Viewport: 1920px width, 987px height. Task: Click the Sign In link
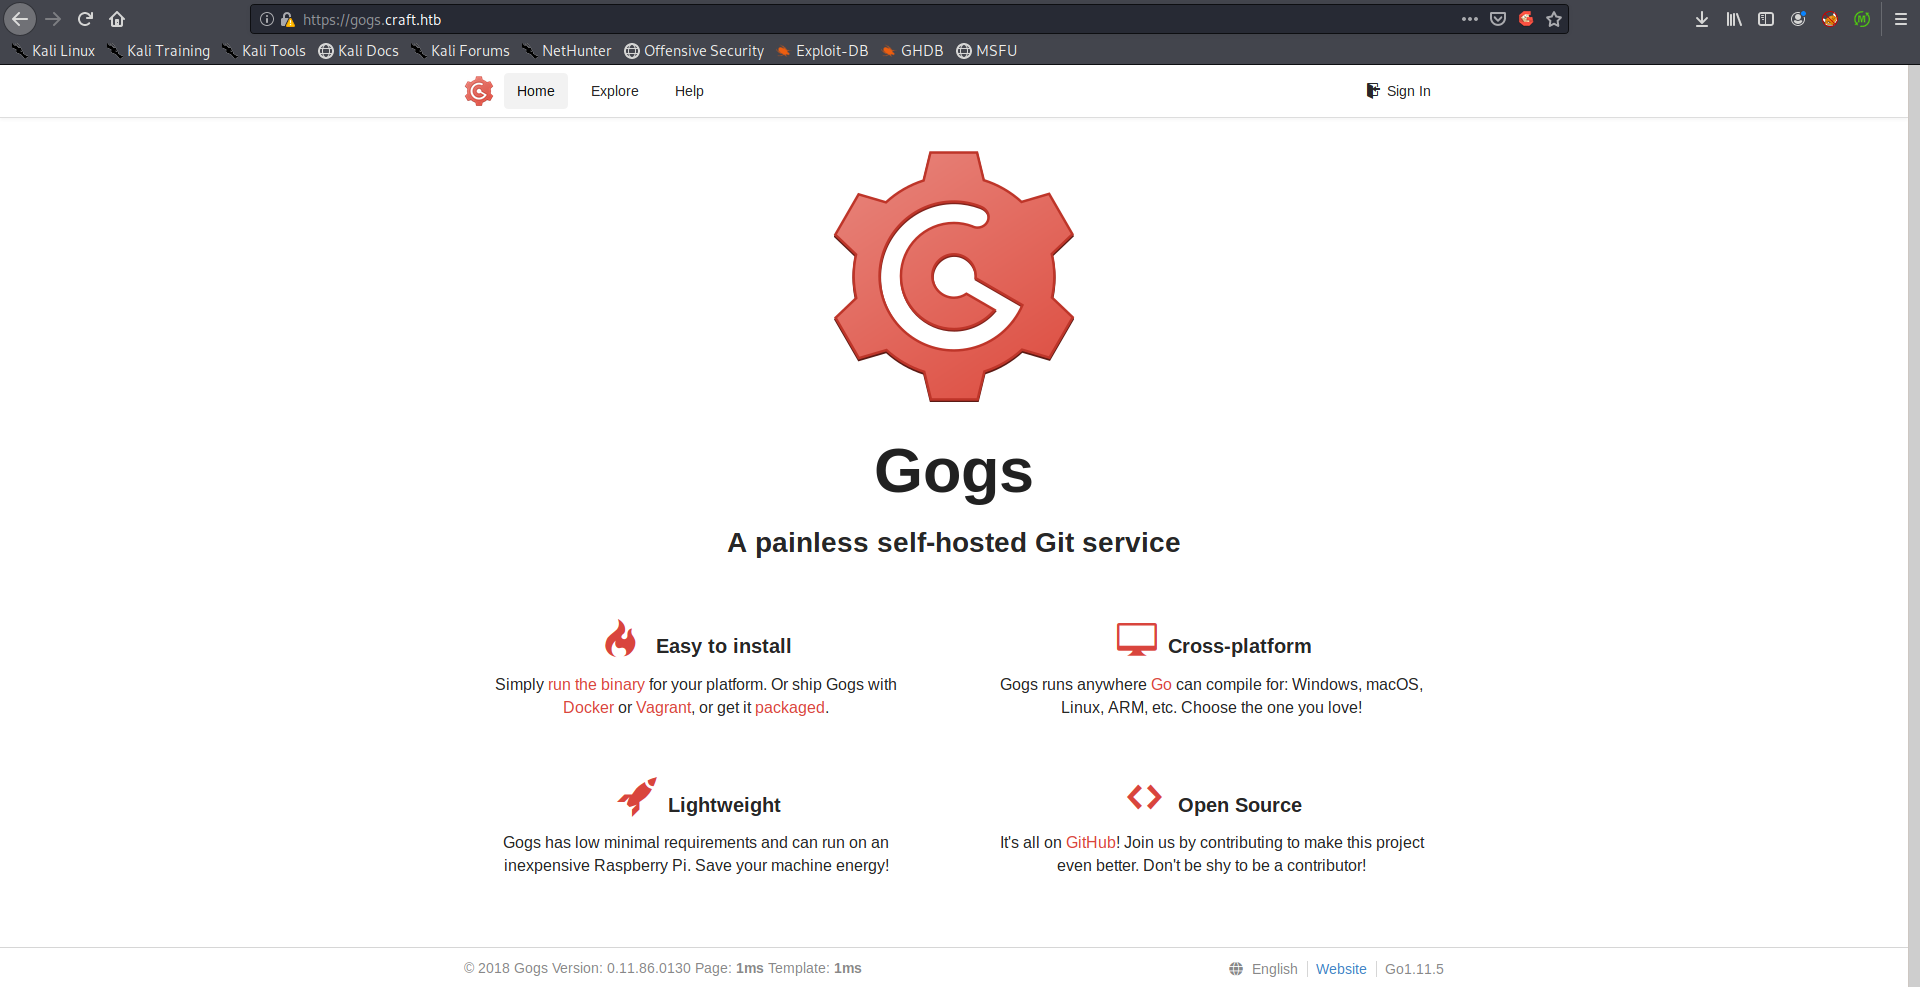point(1399,91)
